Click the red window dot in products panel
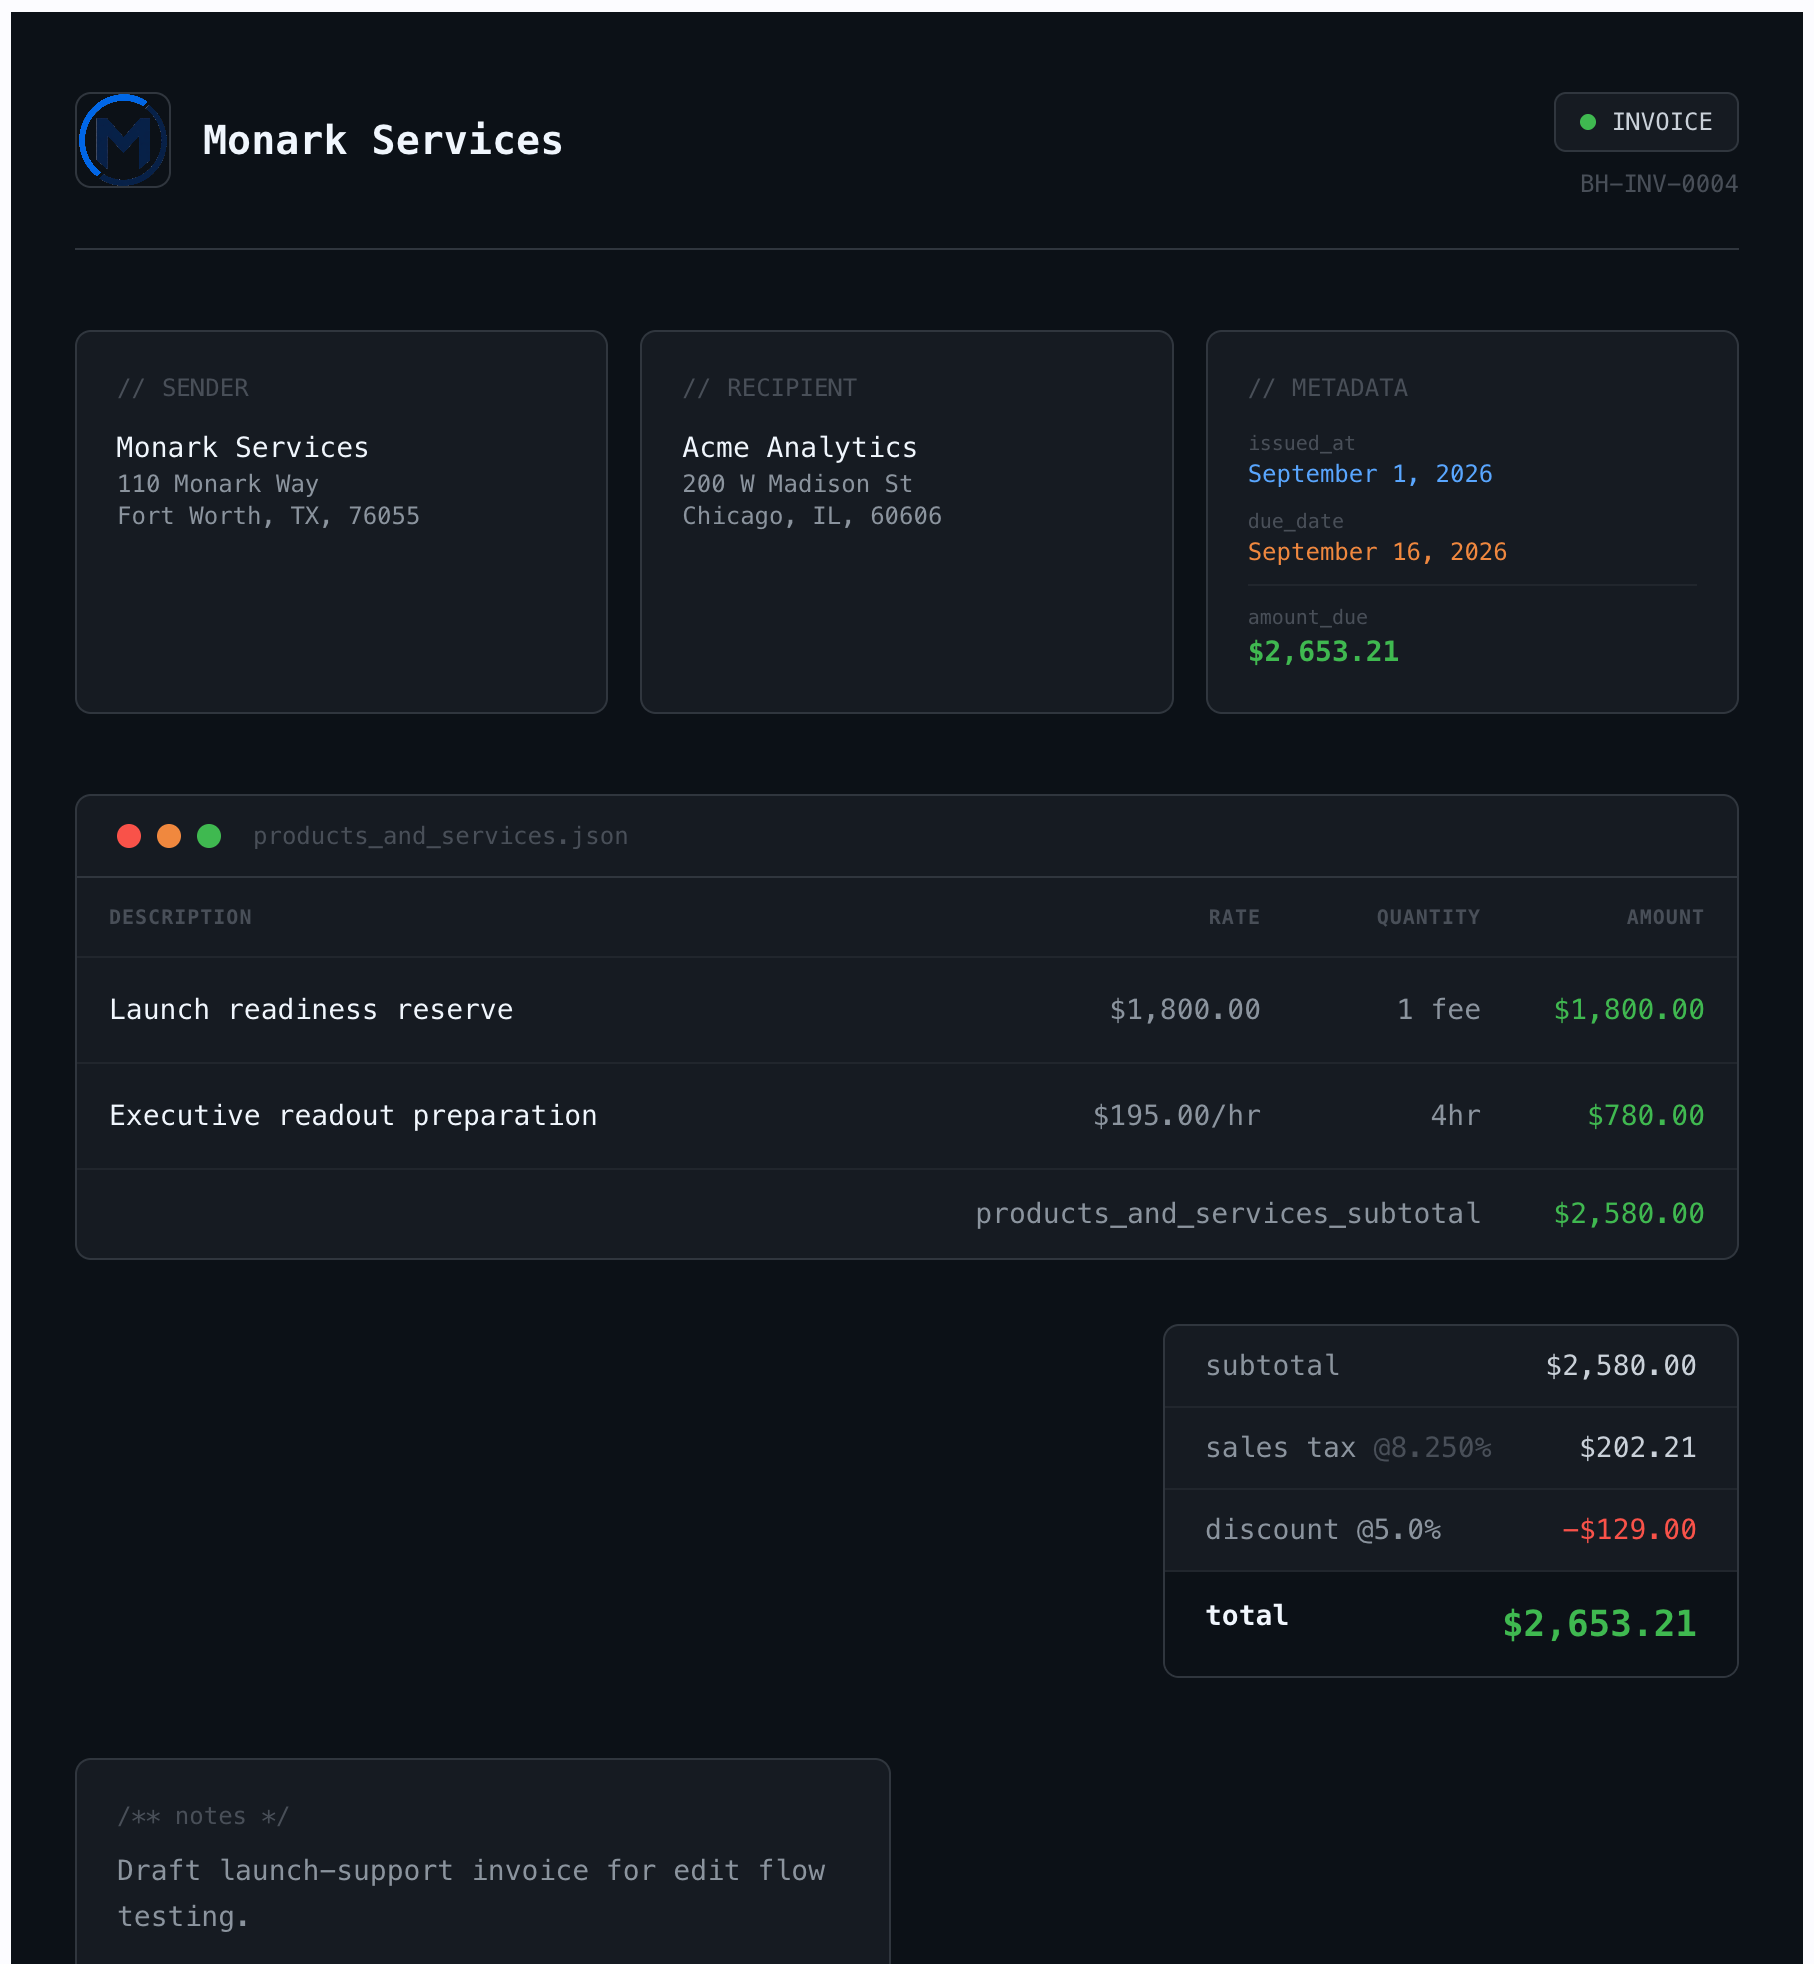This screenshot has height=1964, width=1814. pyautogui.click(x=129, y=836)
